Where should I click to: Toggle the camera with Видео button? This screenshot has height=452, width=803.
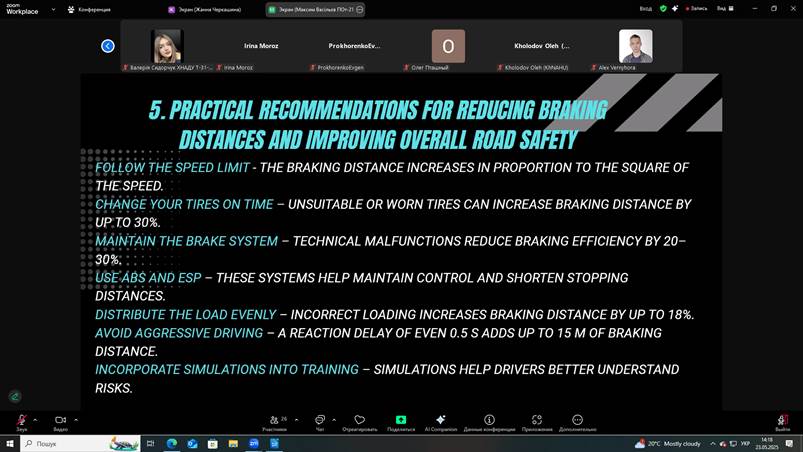tap(60, 421)
